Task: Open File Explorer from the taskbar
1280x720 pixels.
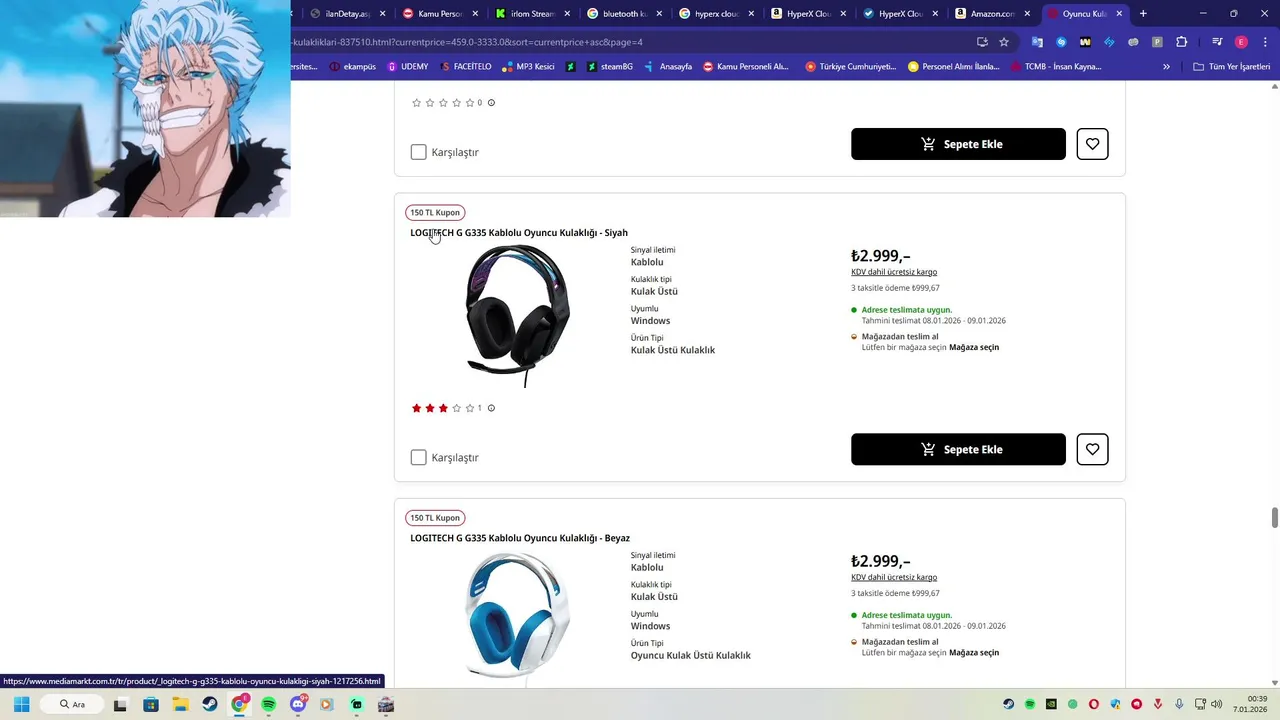Action: click(x=180, y=704)
